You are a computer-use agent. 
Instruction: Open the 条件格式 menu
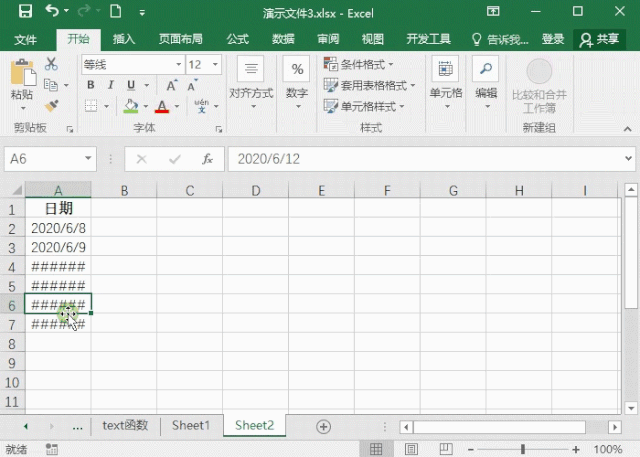point(358,64)
